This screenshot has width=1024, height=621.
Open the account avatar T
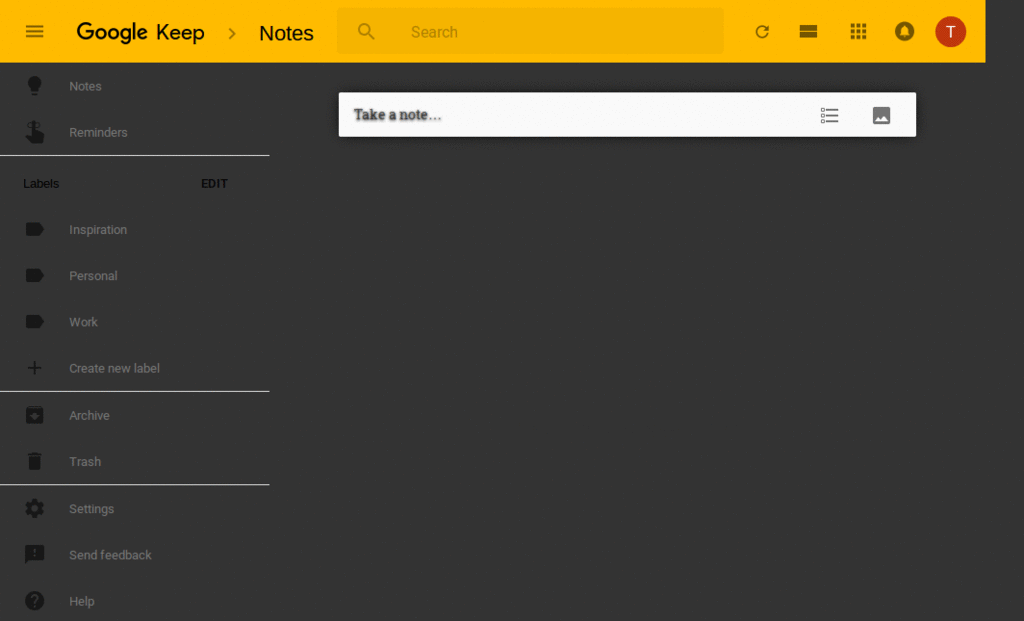950,31
